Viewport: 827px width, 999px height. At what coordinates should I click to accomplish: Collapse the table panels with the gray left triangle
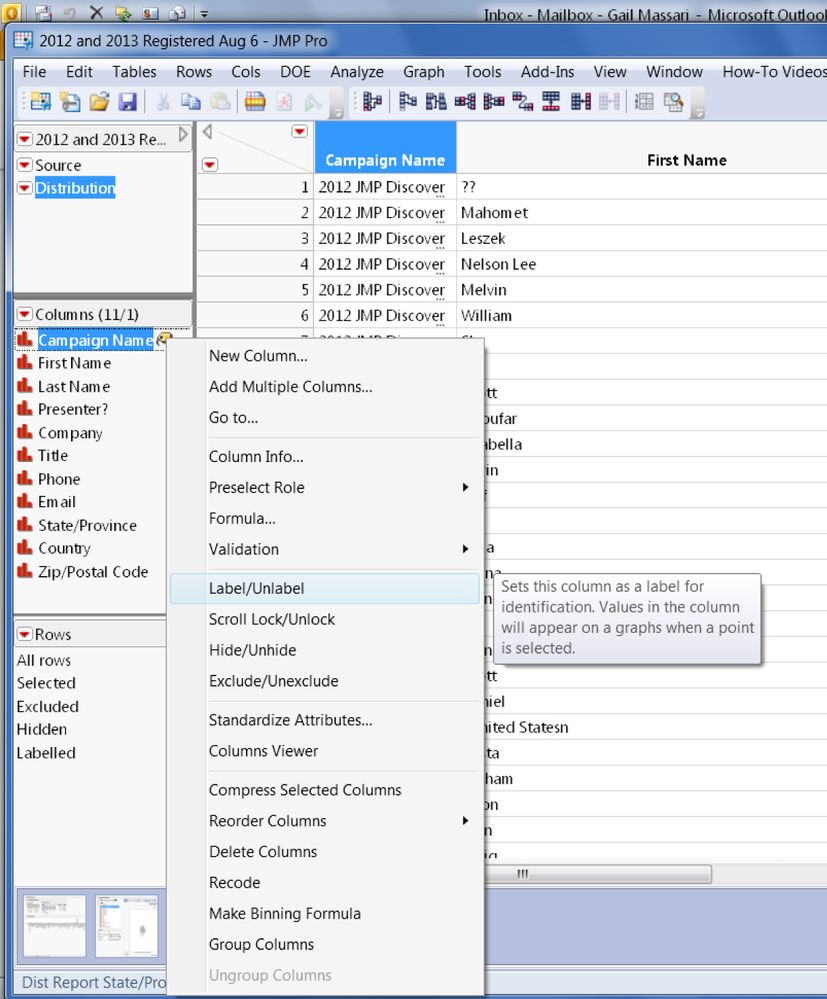coord(207,131)
